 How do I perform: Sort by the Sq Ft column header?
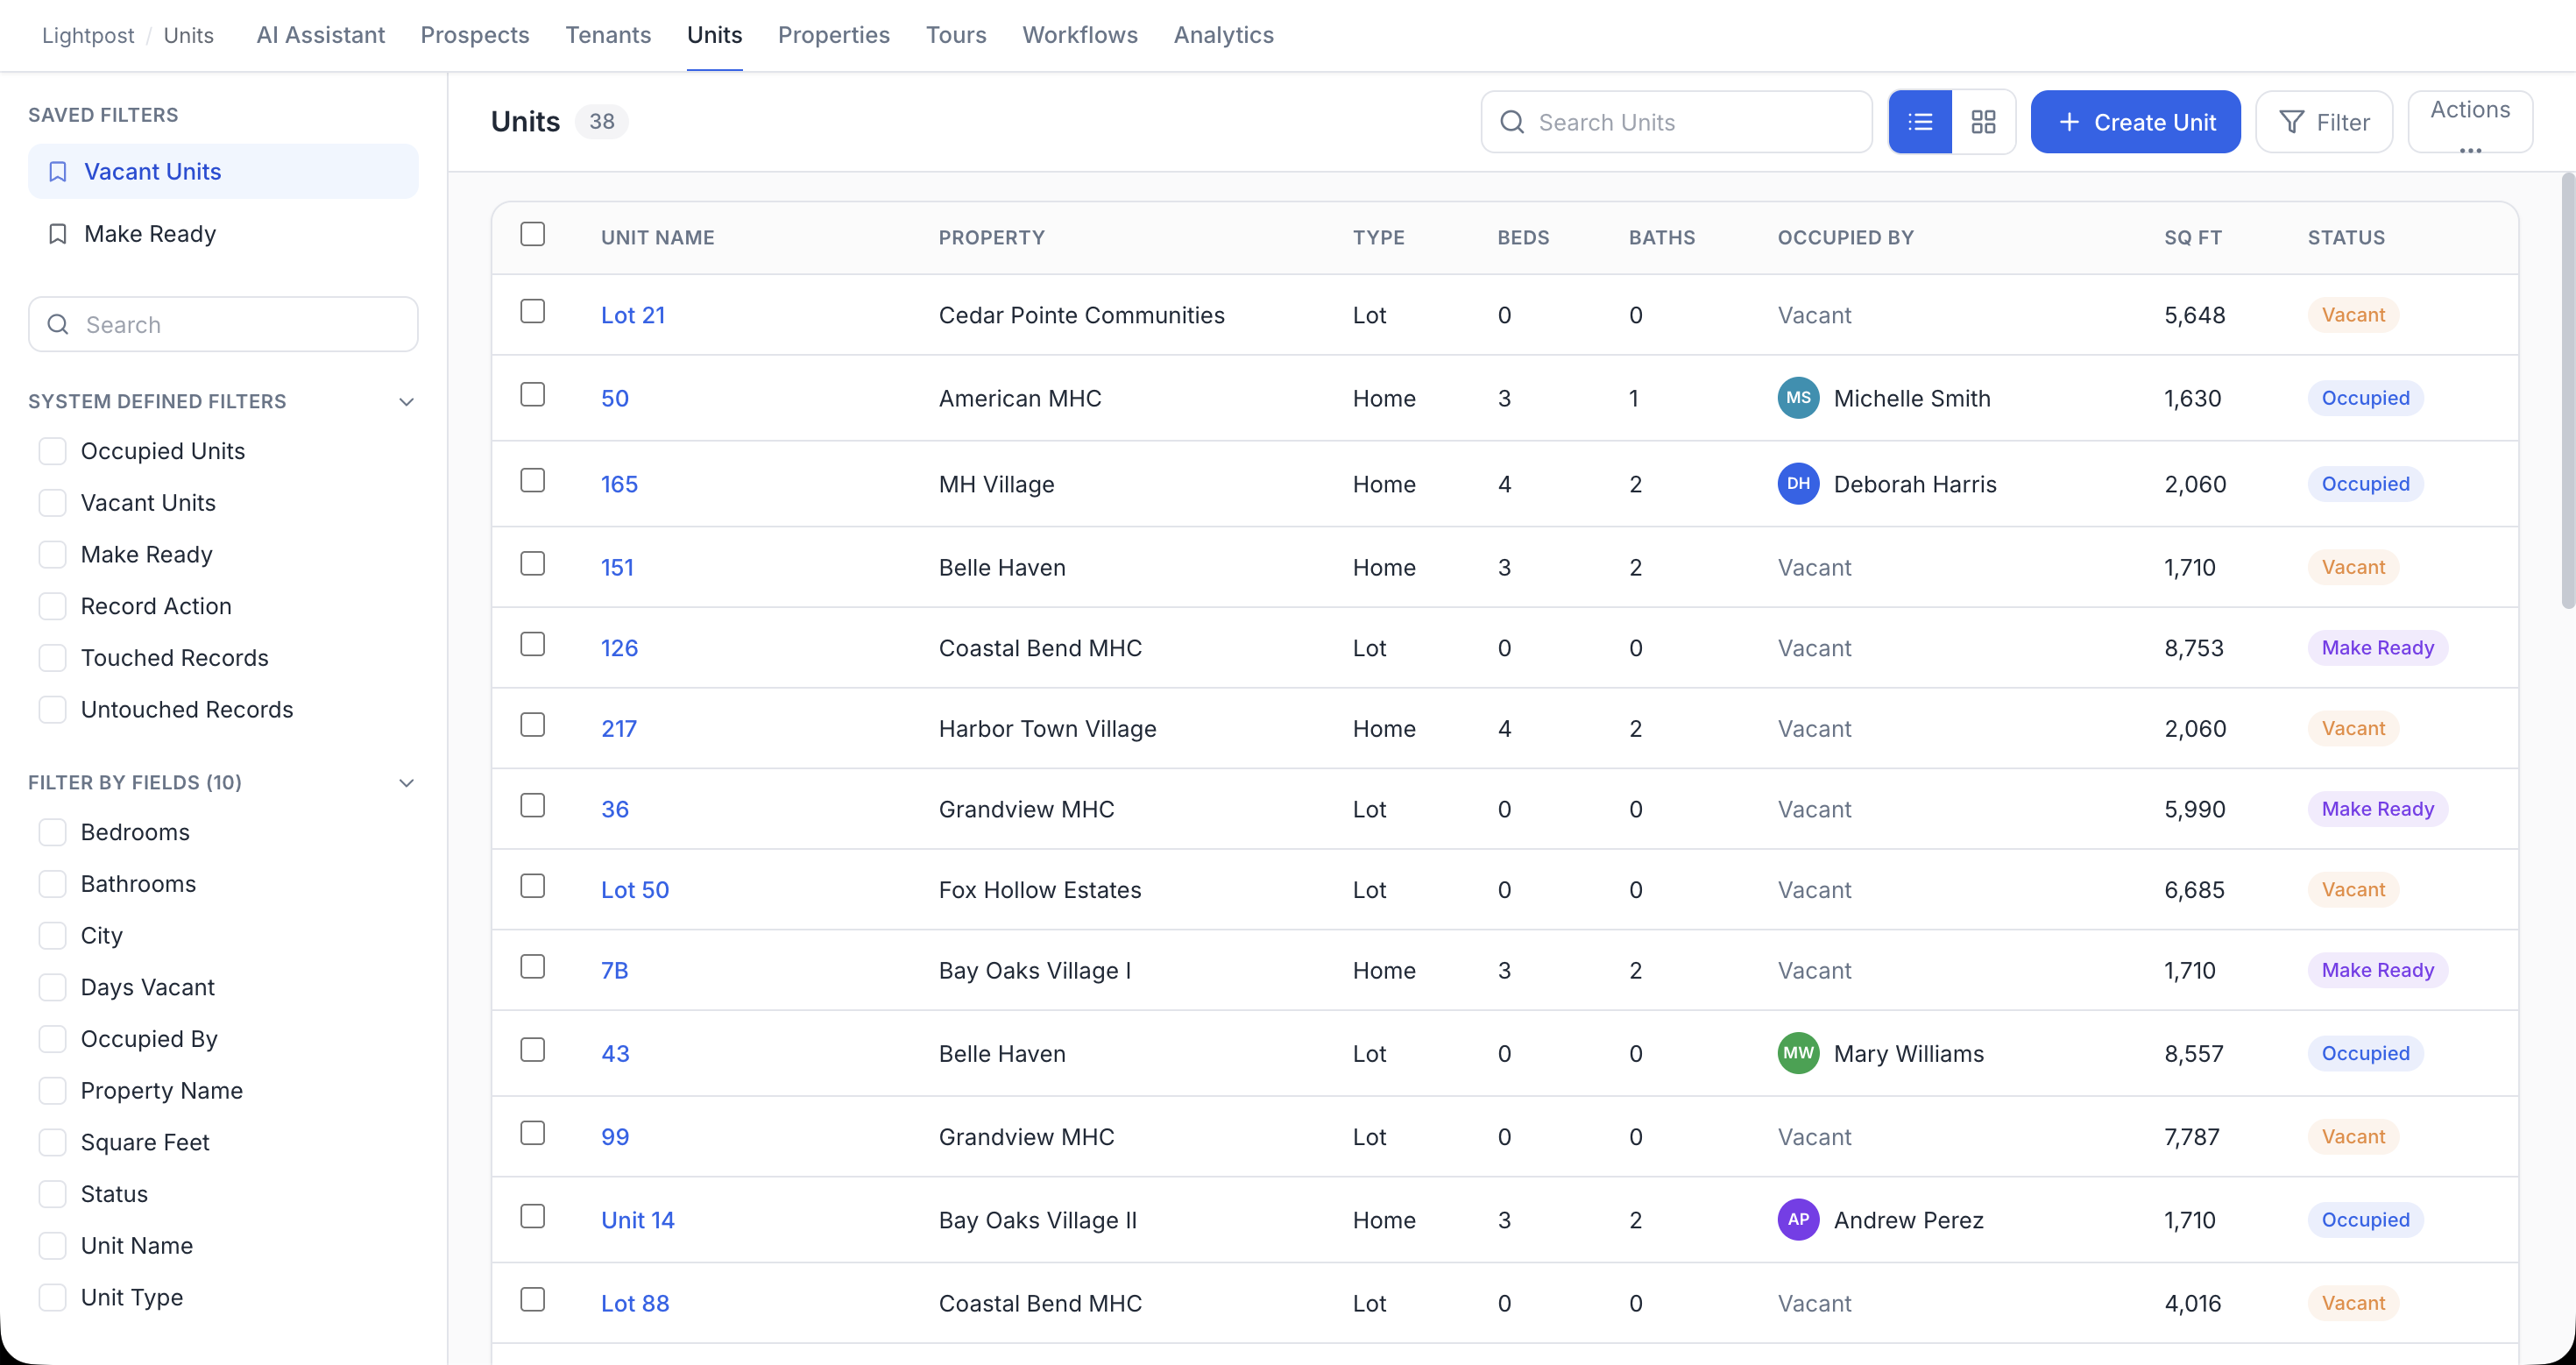point(2193,238)
